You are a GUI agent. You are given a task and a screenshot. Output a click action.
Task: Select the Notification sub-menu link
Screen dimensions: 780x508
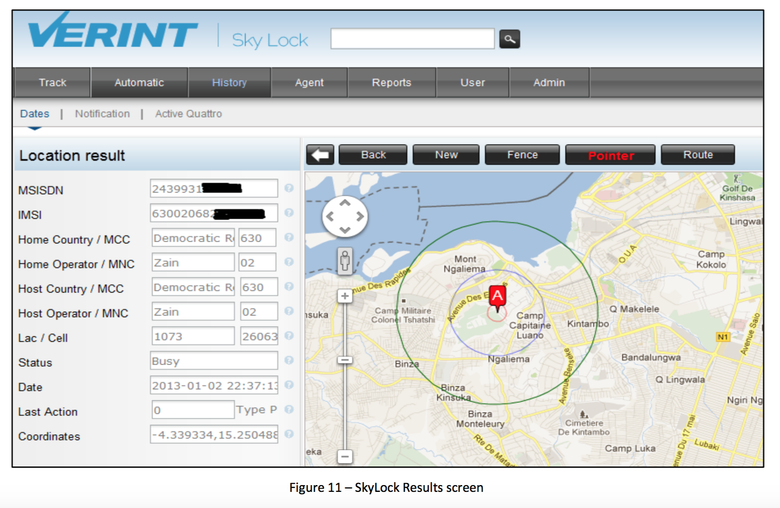tap(102, 113)
